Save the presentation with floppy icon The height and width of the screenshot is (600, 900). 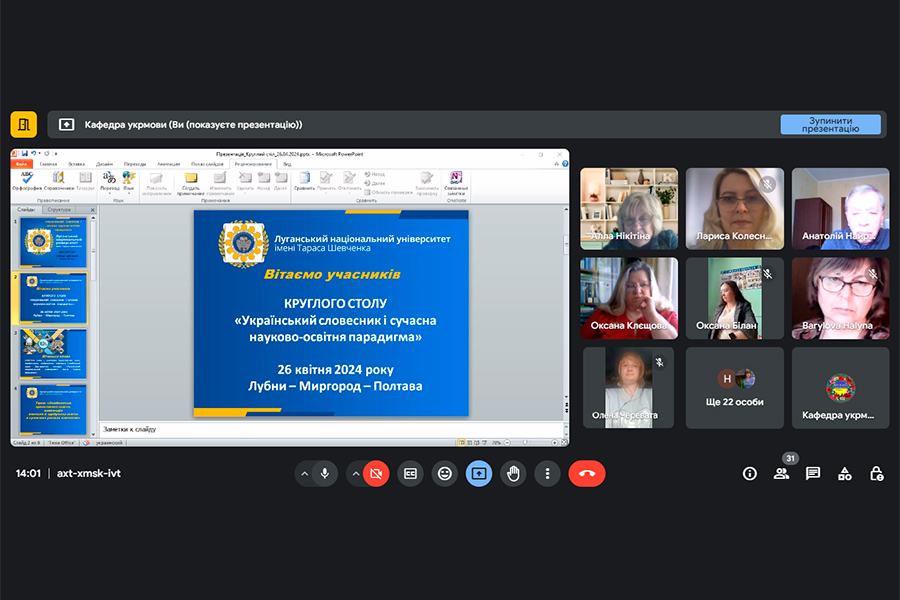click(x=25, y=154)
